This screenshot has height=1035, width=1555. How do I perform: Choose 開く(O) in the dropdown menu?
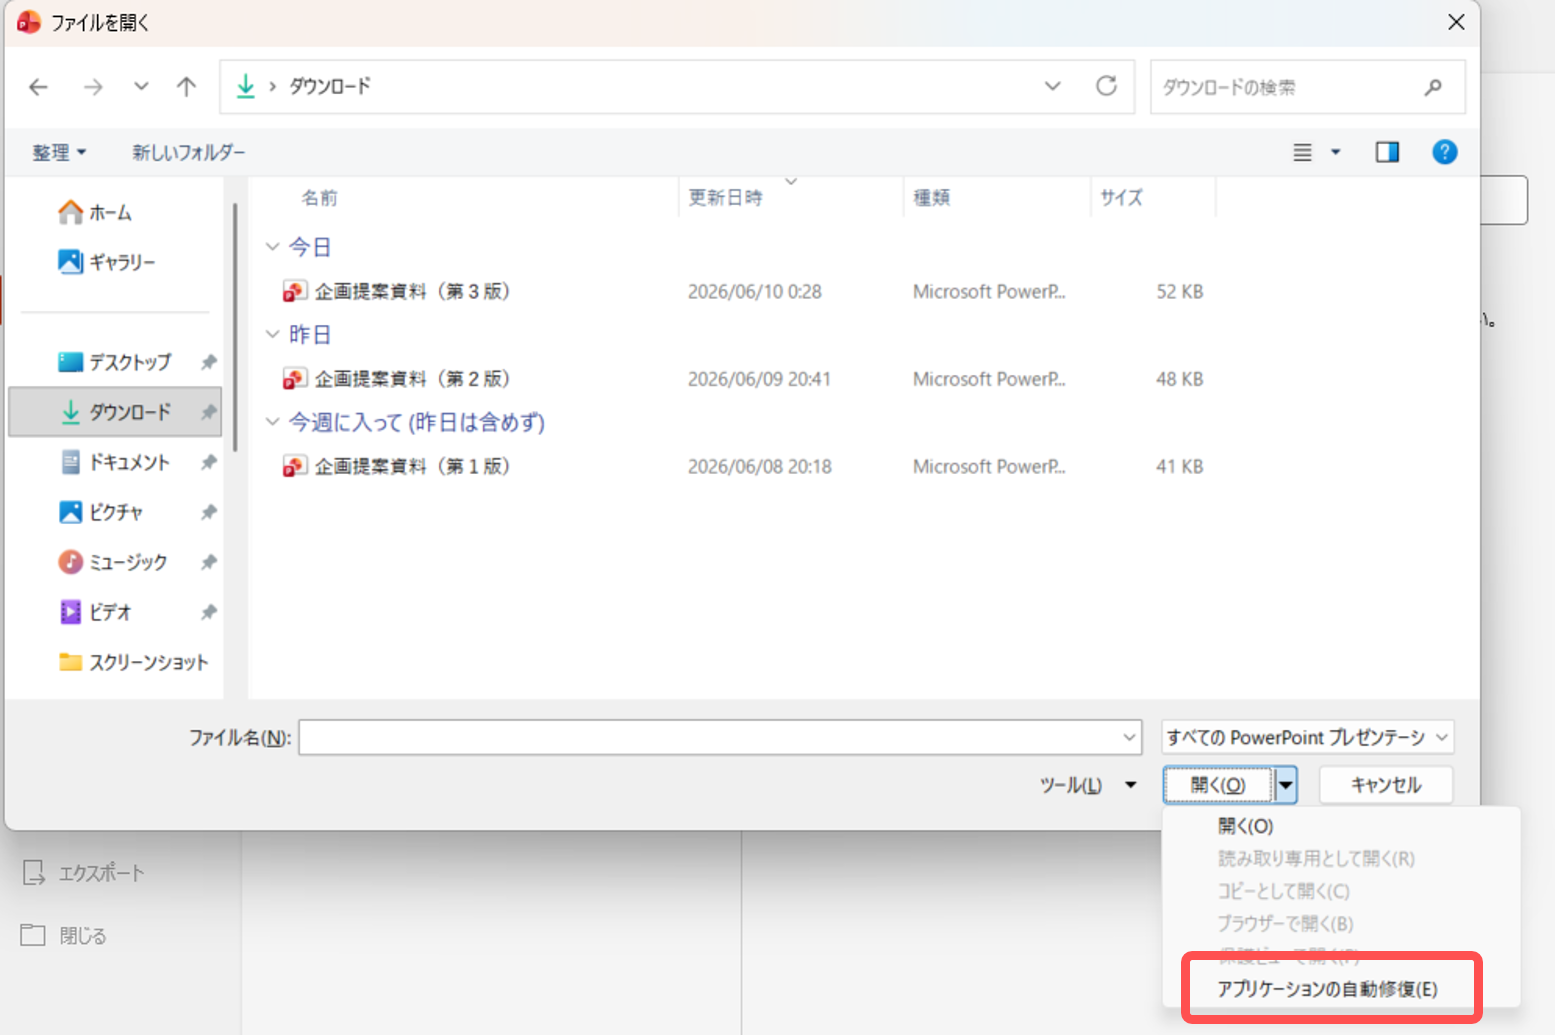(x=1245, y=826)
